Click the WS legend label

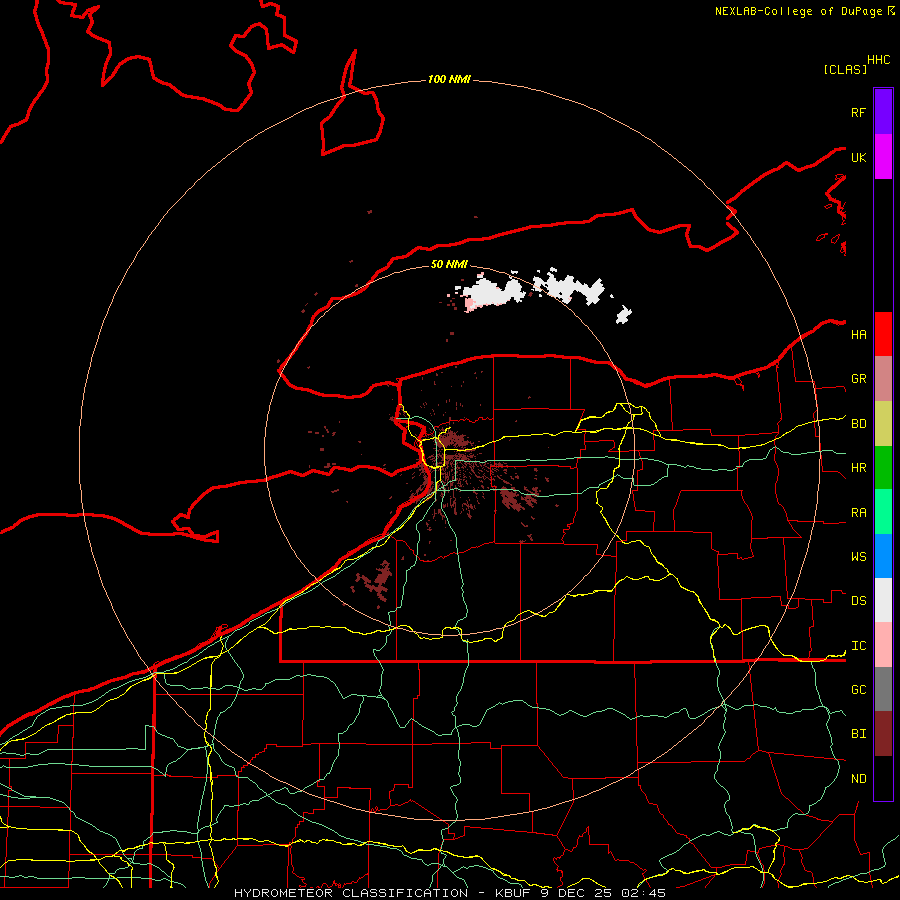tap(858, 556)
